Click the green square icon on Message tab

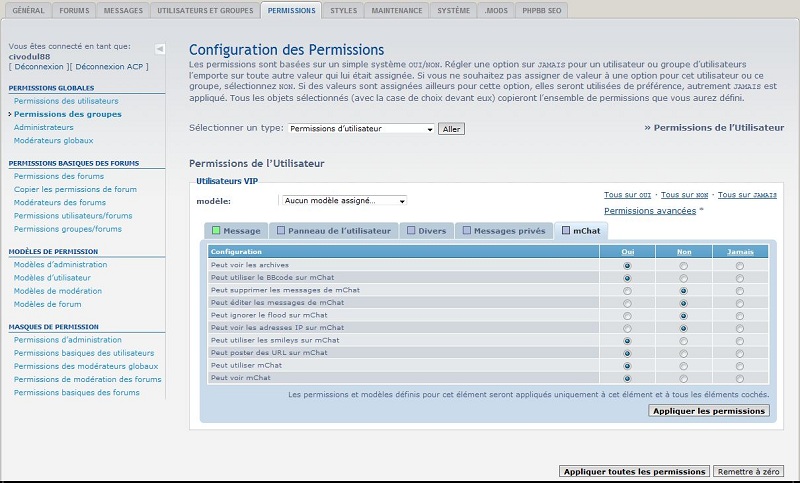(x=215, y=231)
